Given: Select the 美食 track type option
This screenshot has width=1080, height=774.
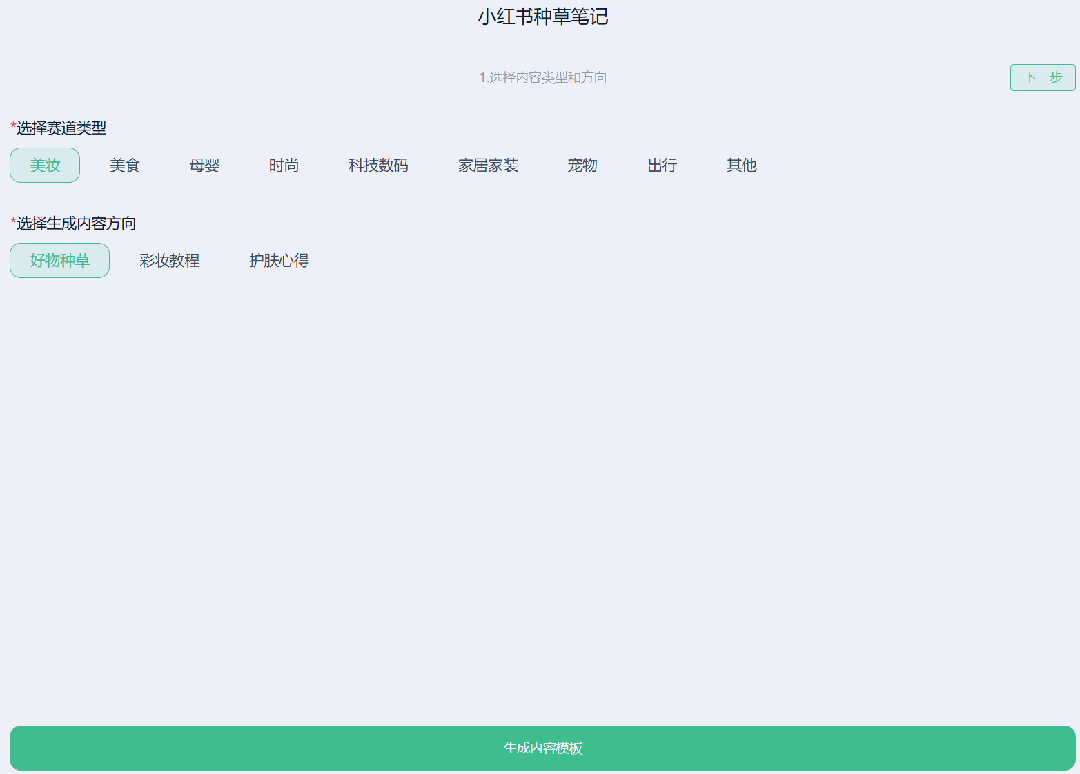Looking at the screenshot, I should 124,165.
